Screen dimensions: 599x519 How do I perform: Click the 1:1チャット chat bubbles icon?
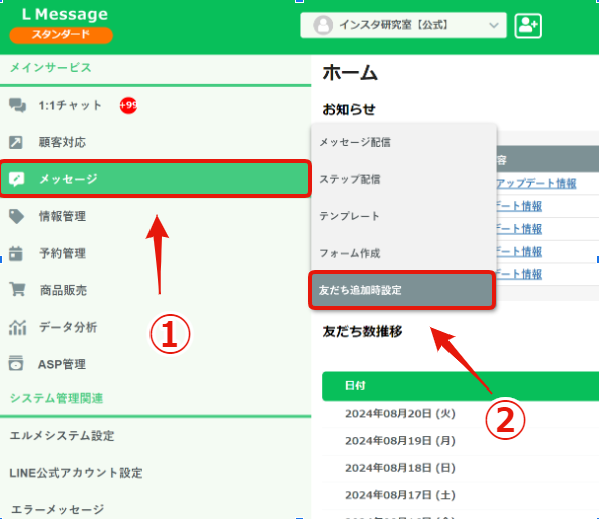tap(18, 105)
